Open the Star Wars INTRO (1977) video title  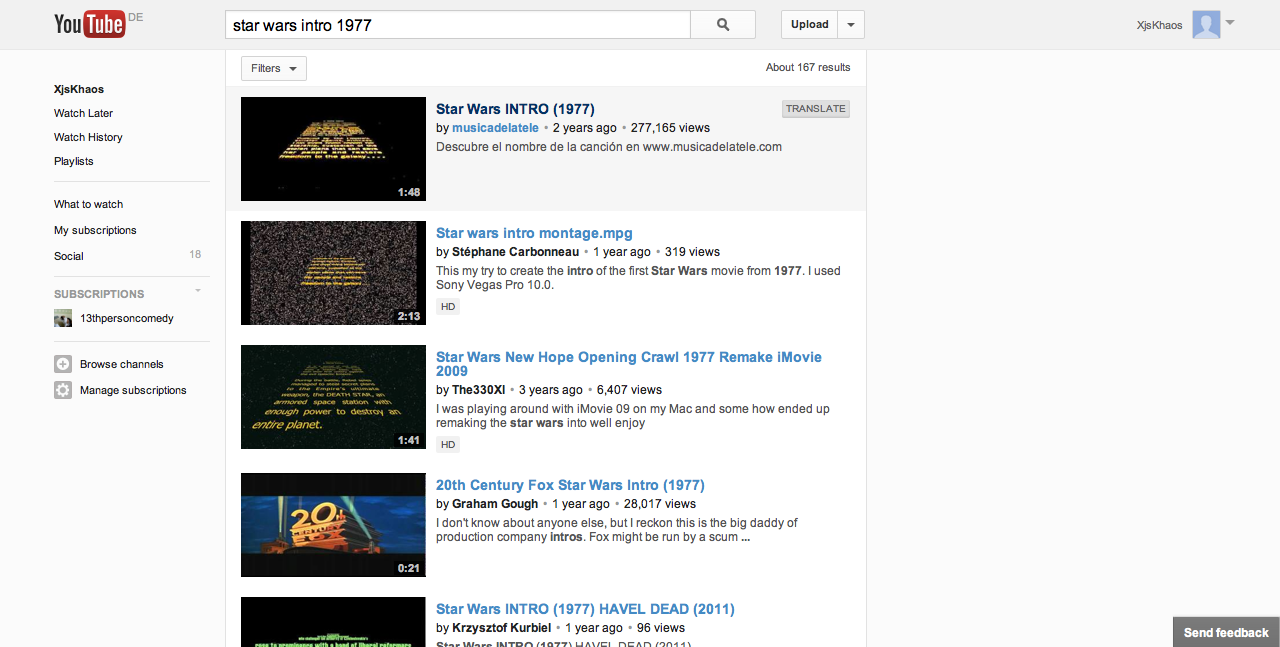[x=515, y=109]
